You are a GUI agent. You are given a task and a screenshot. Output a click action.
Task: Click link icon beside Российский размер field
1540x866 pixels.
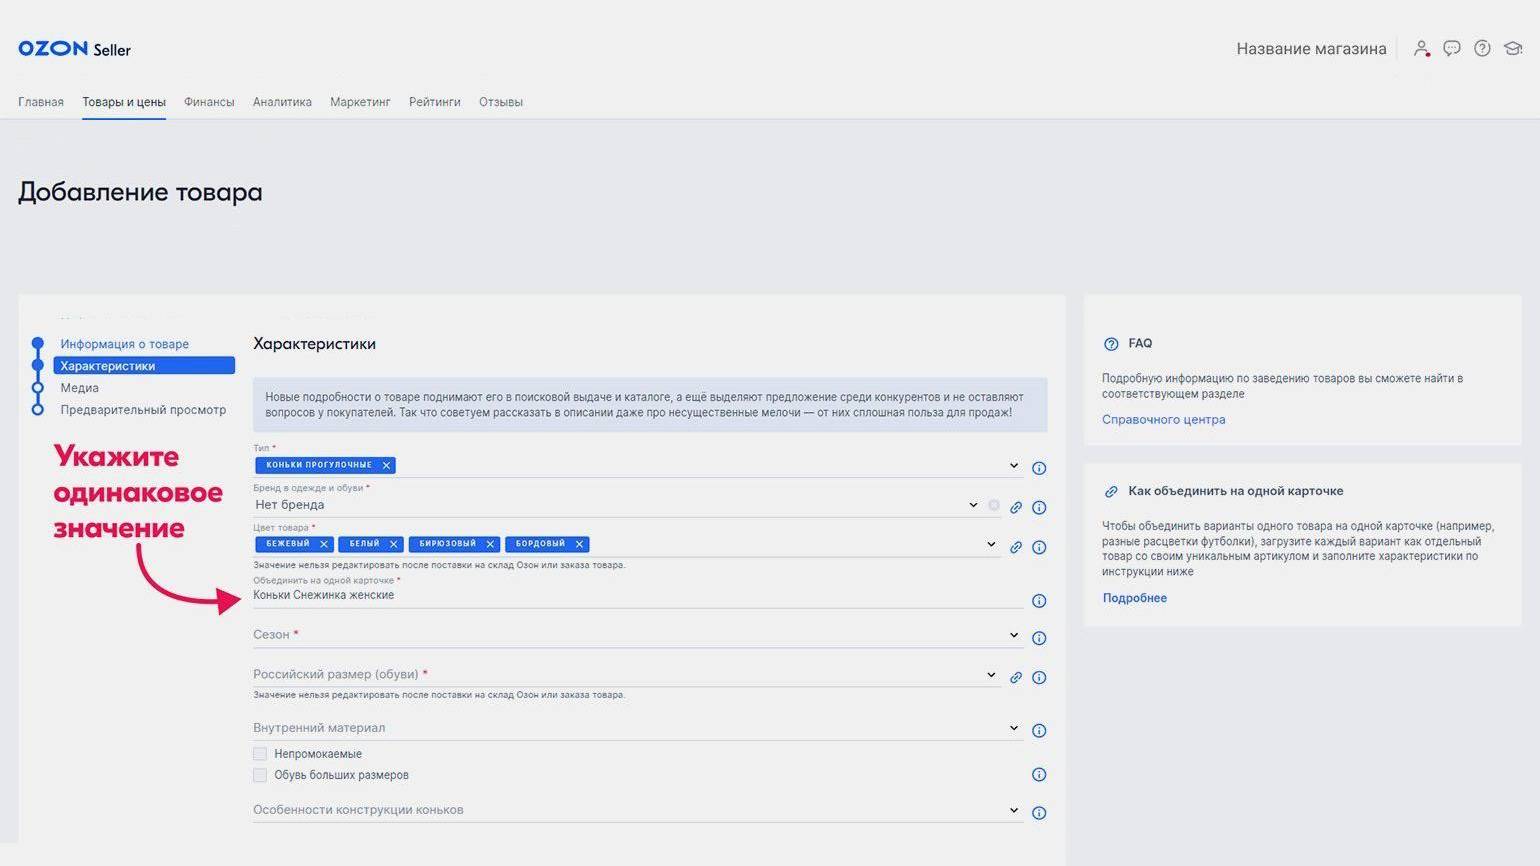[x=1016, y=677]
